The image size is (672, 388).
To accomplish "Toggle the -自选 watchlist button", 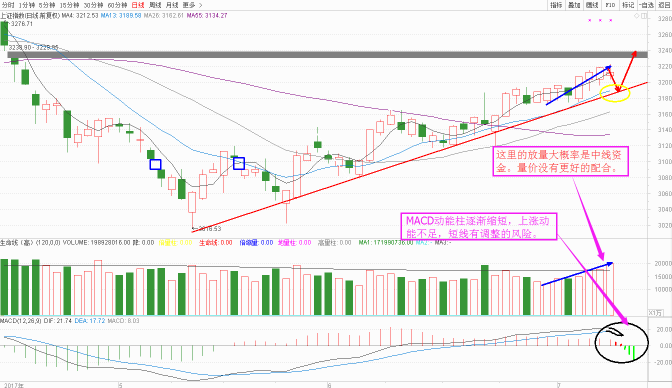I will [646, 5].
